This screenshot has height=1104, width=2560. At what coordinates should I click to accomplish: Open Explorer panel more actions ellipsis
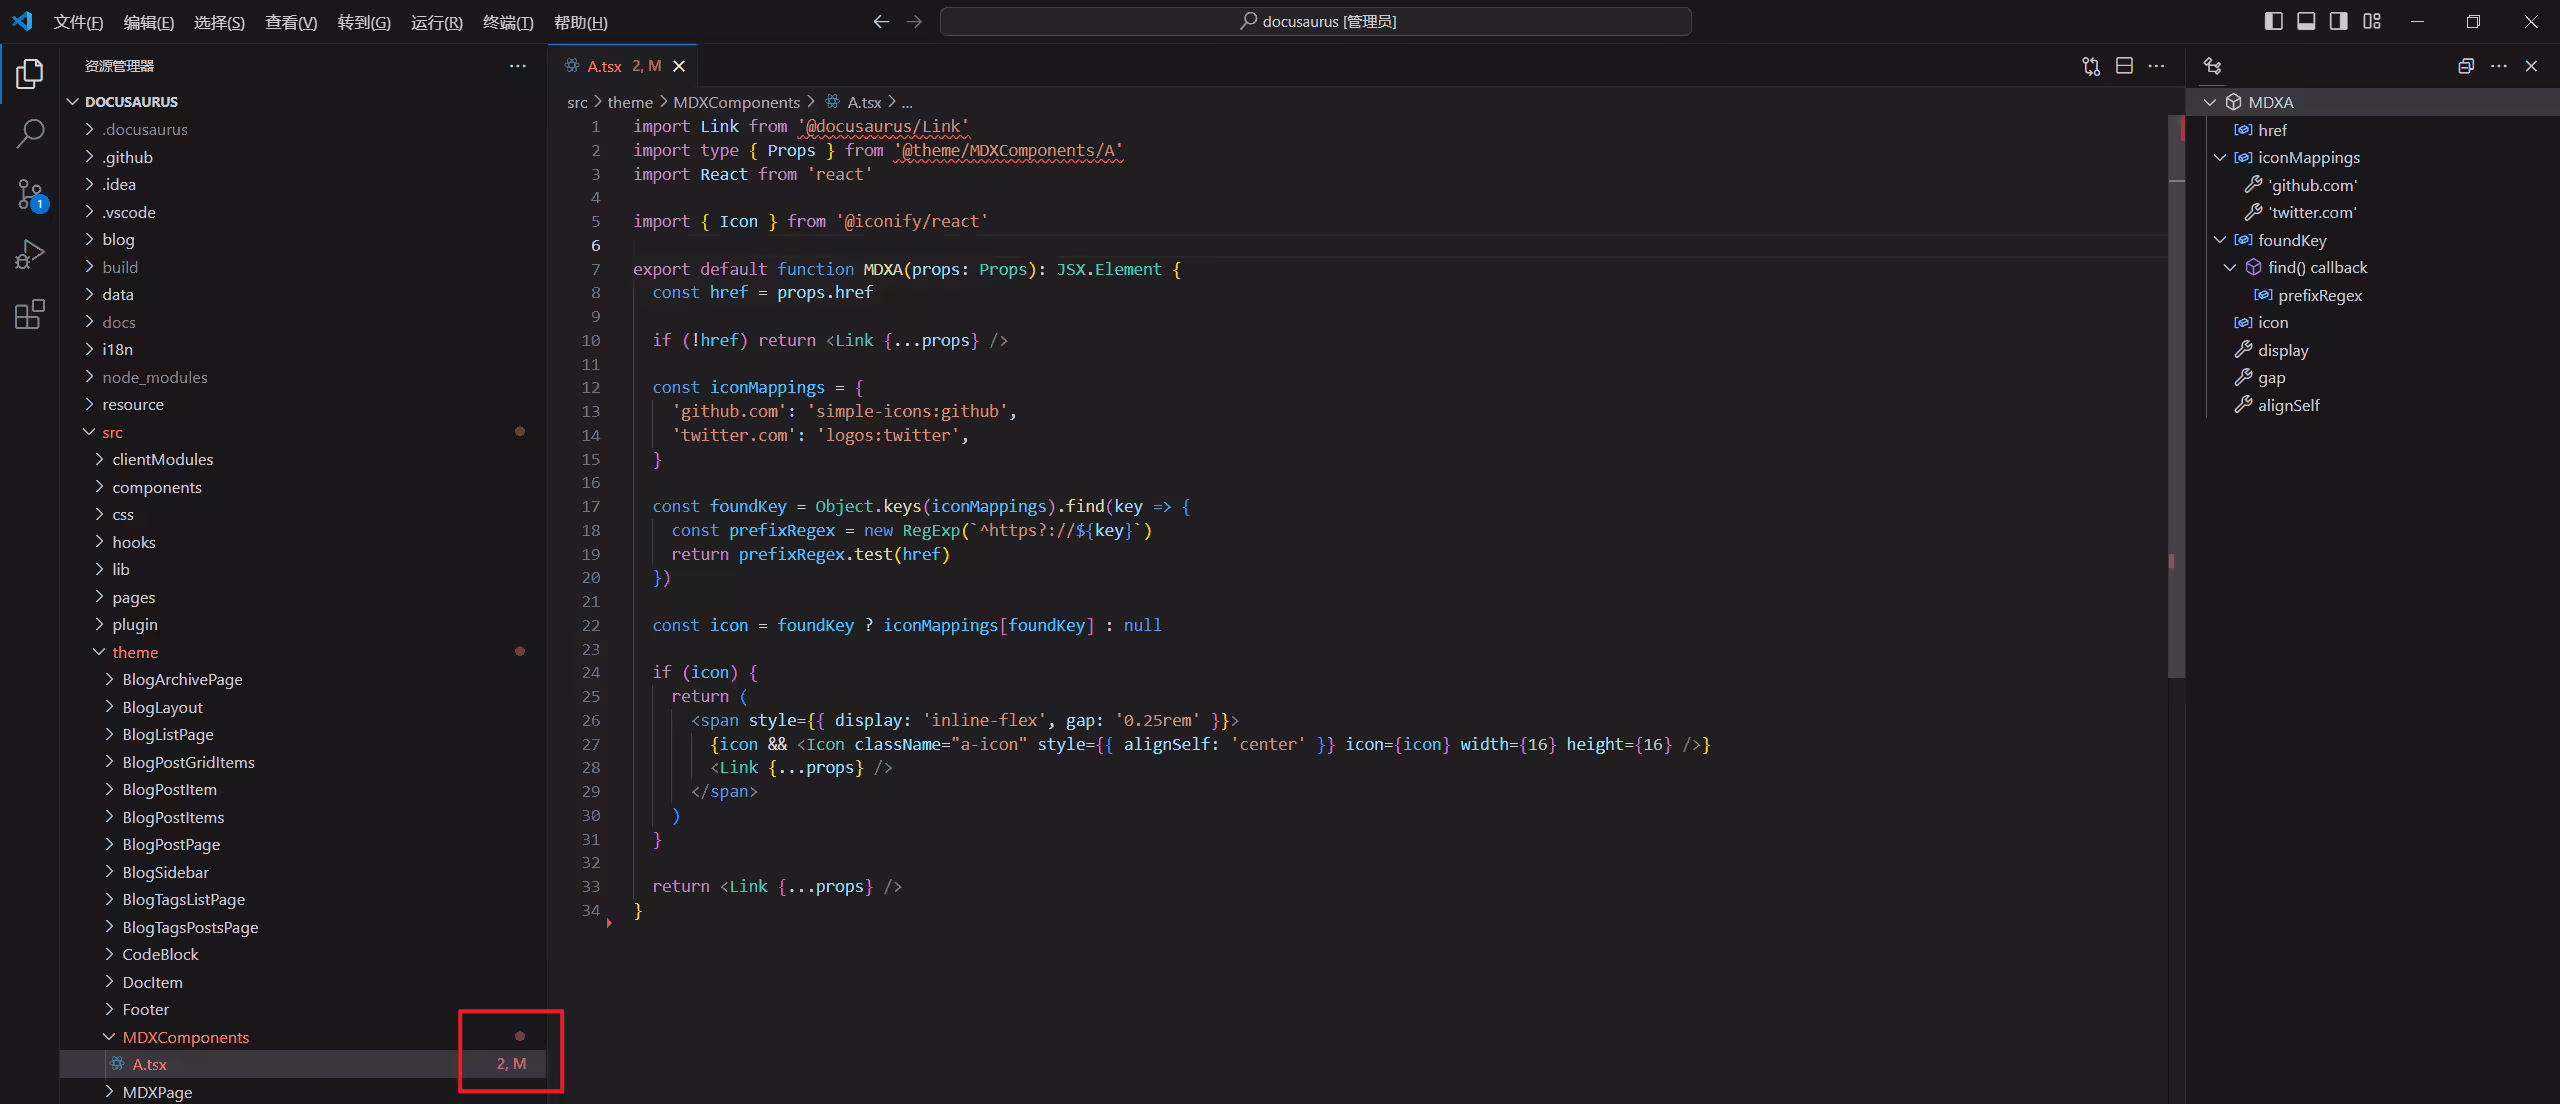(x=517, y=66)
